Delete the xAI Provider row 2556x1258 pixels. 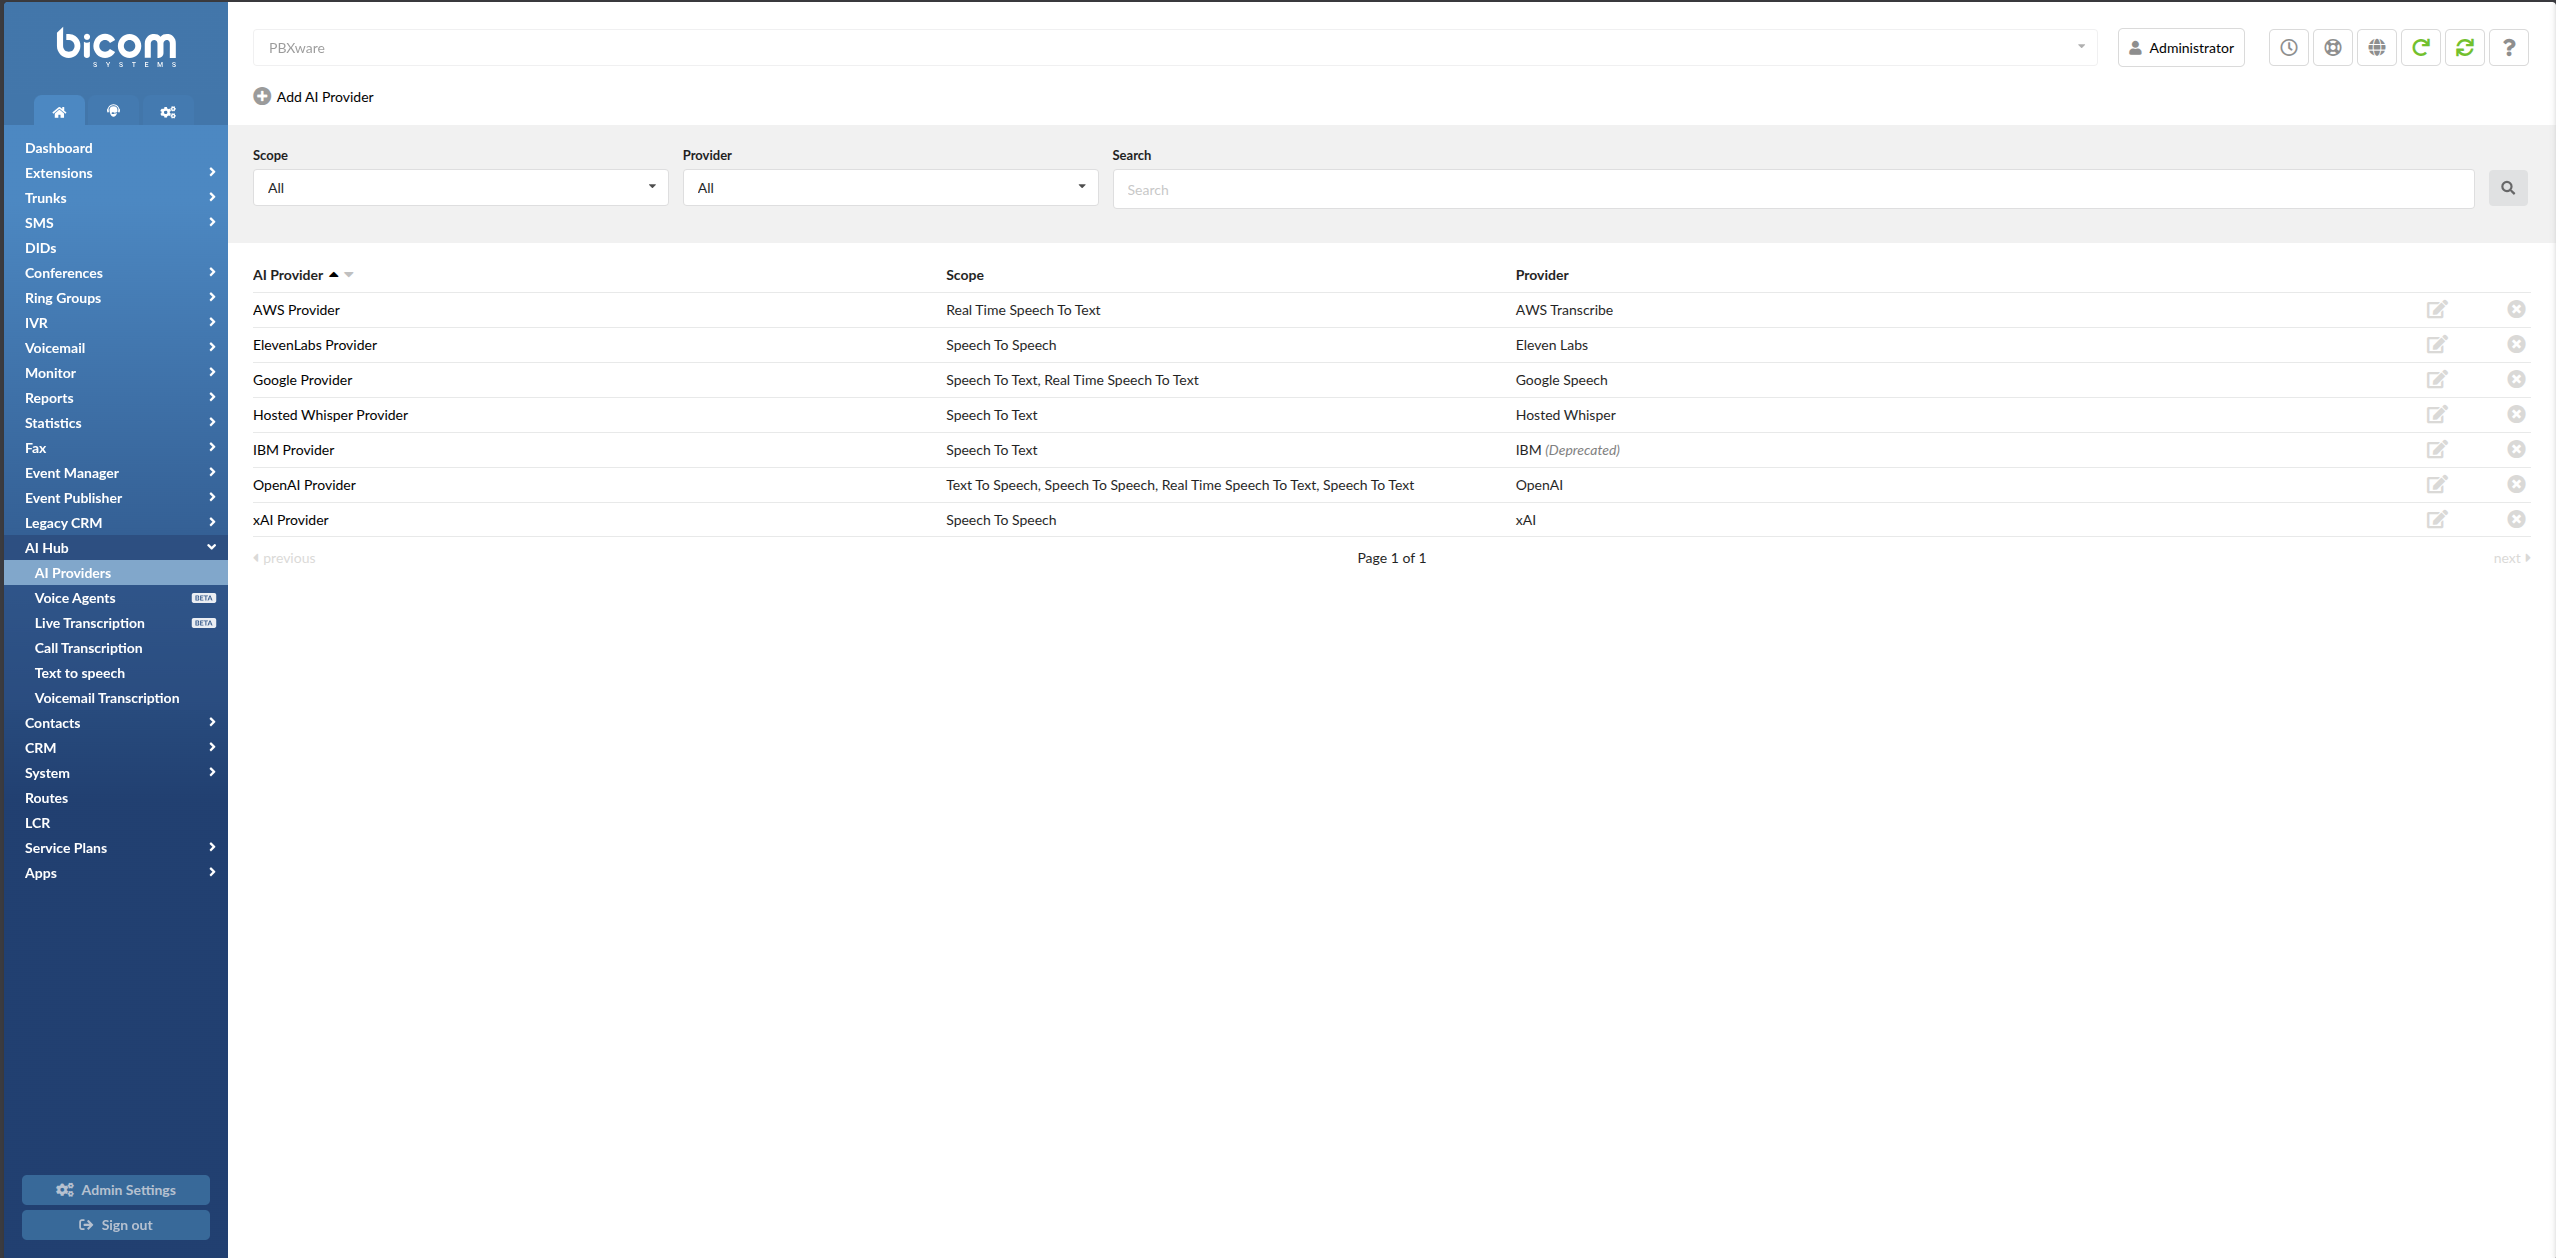[2516, 520]
